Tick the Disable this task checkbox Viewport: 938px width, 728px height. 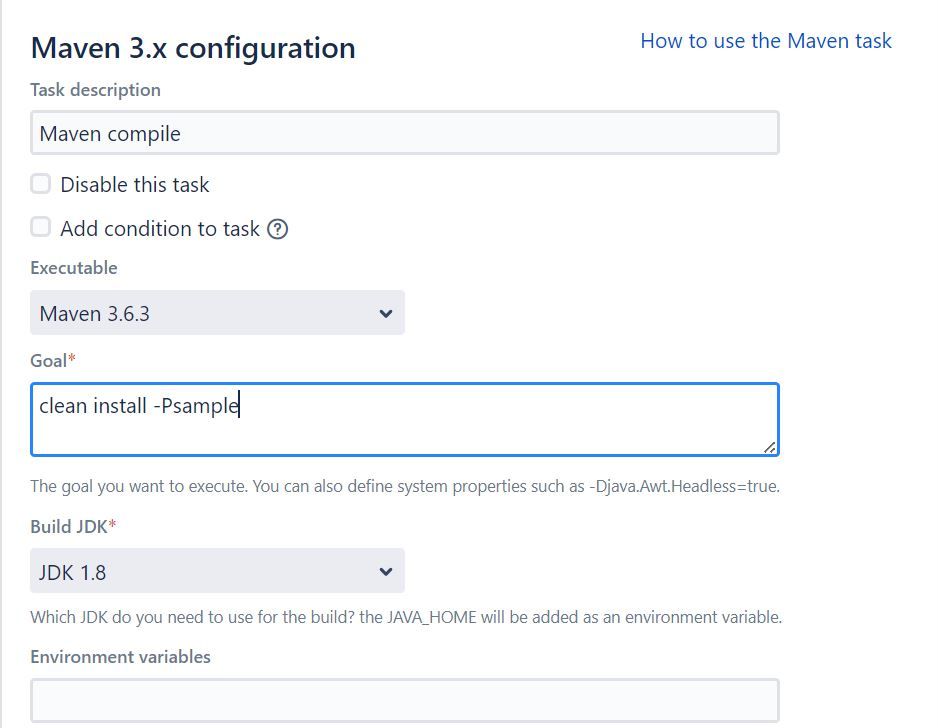pos(41,184)
